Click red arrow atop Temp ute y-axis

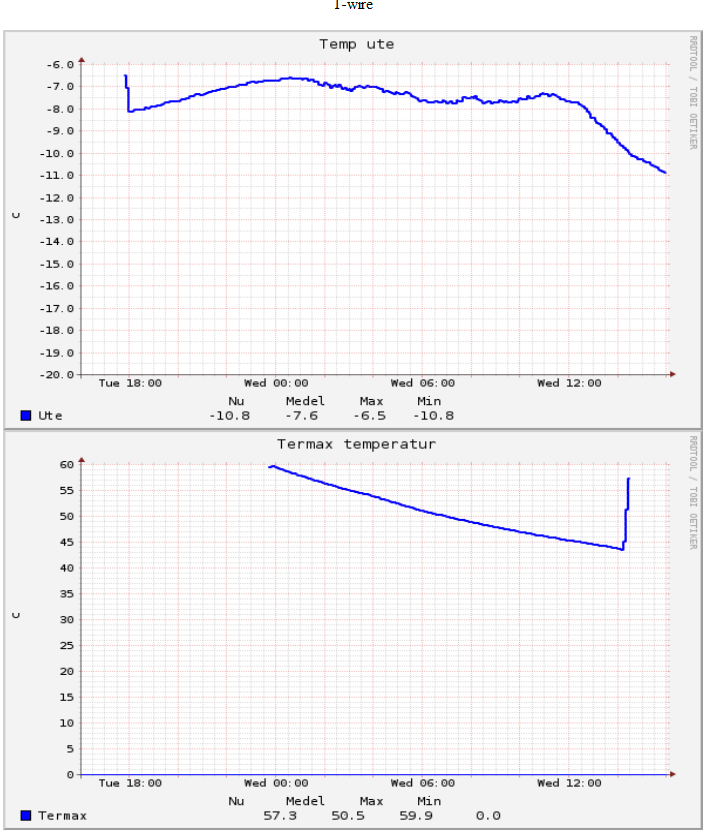click(82, 60)
